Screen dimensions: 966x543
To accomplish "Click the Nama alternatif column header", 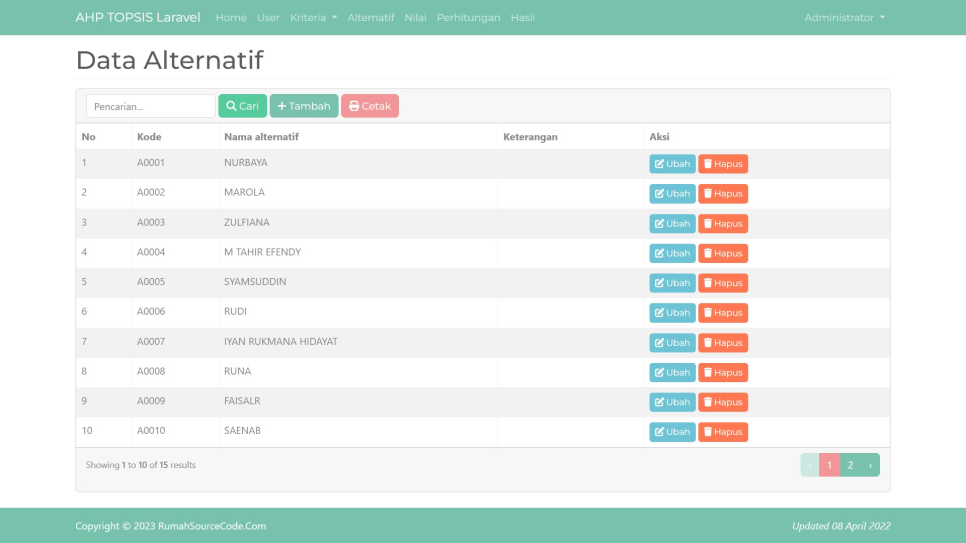I will click(261, 137).
